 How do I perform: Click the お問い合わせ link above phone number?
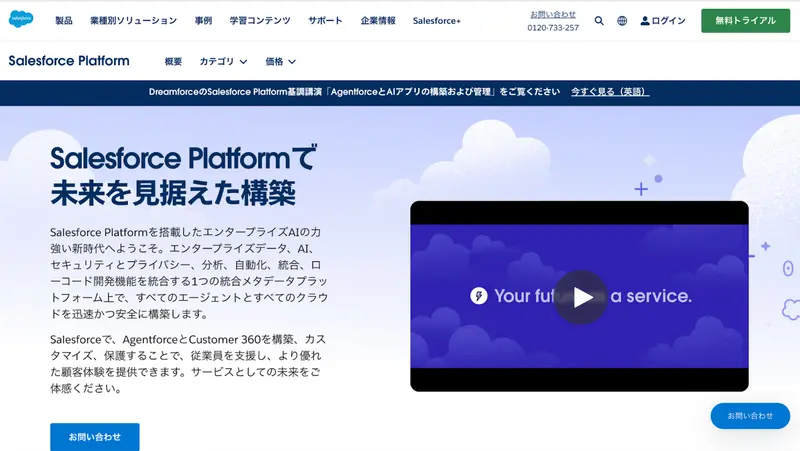pos(553,14)
